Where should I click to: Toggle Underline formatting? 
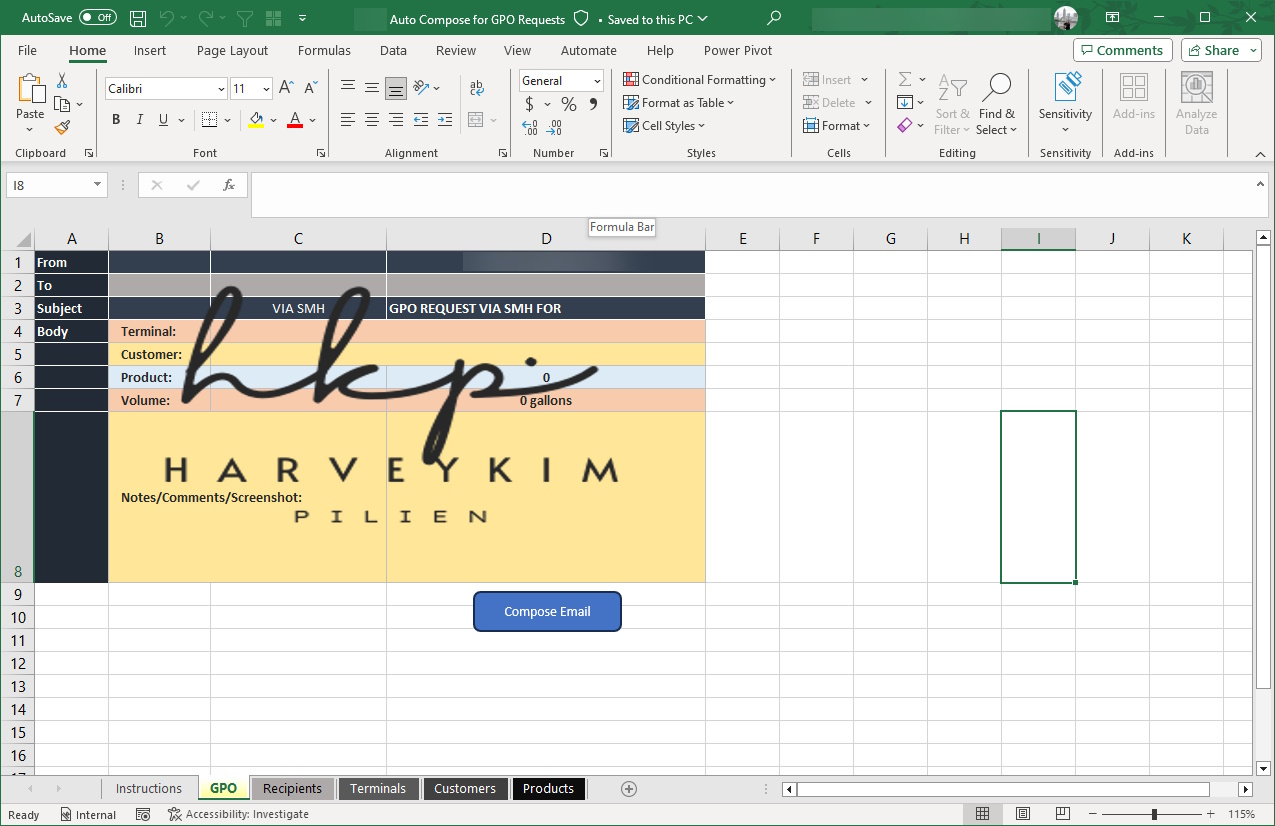pos(164,120)
